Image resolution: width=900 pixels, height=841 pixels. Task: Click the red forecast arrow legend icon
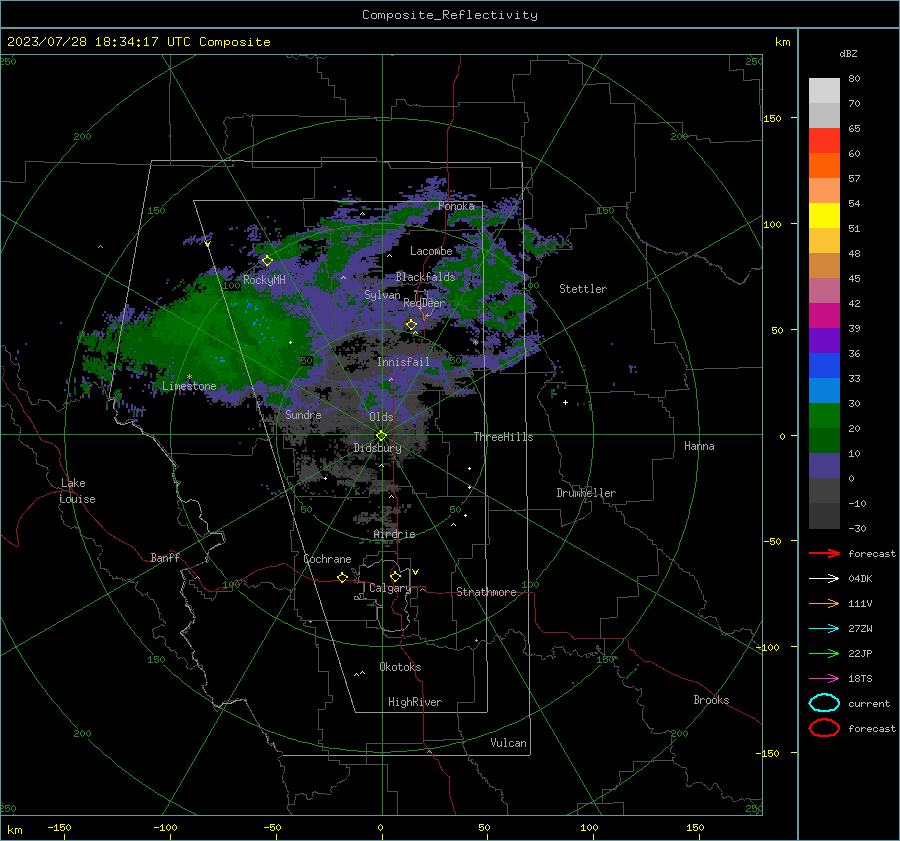tap(824, 553)
